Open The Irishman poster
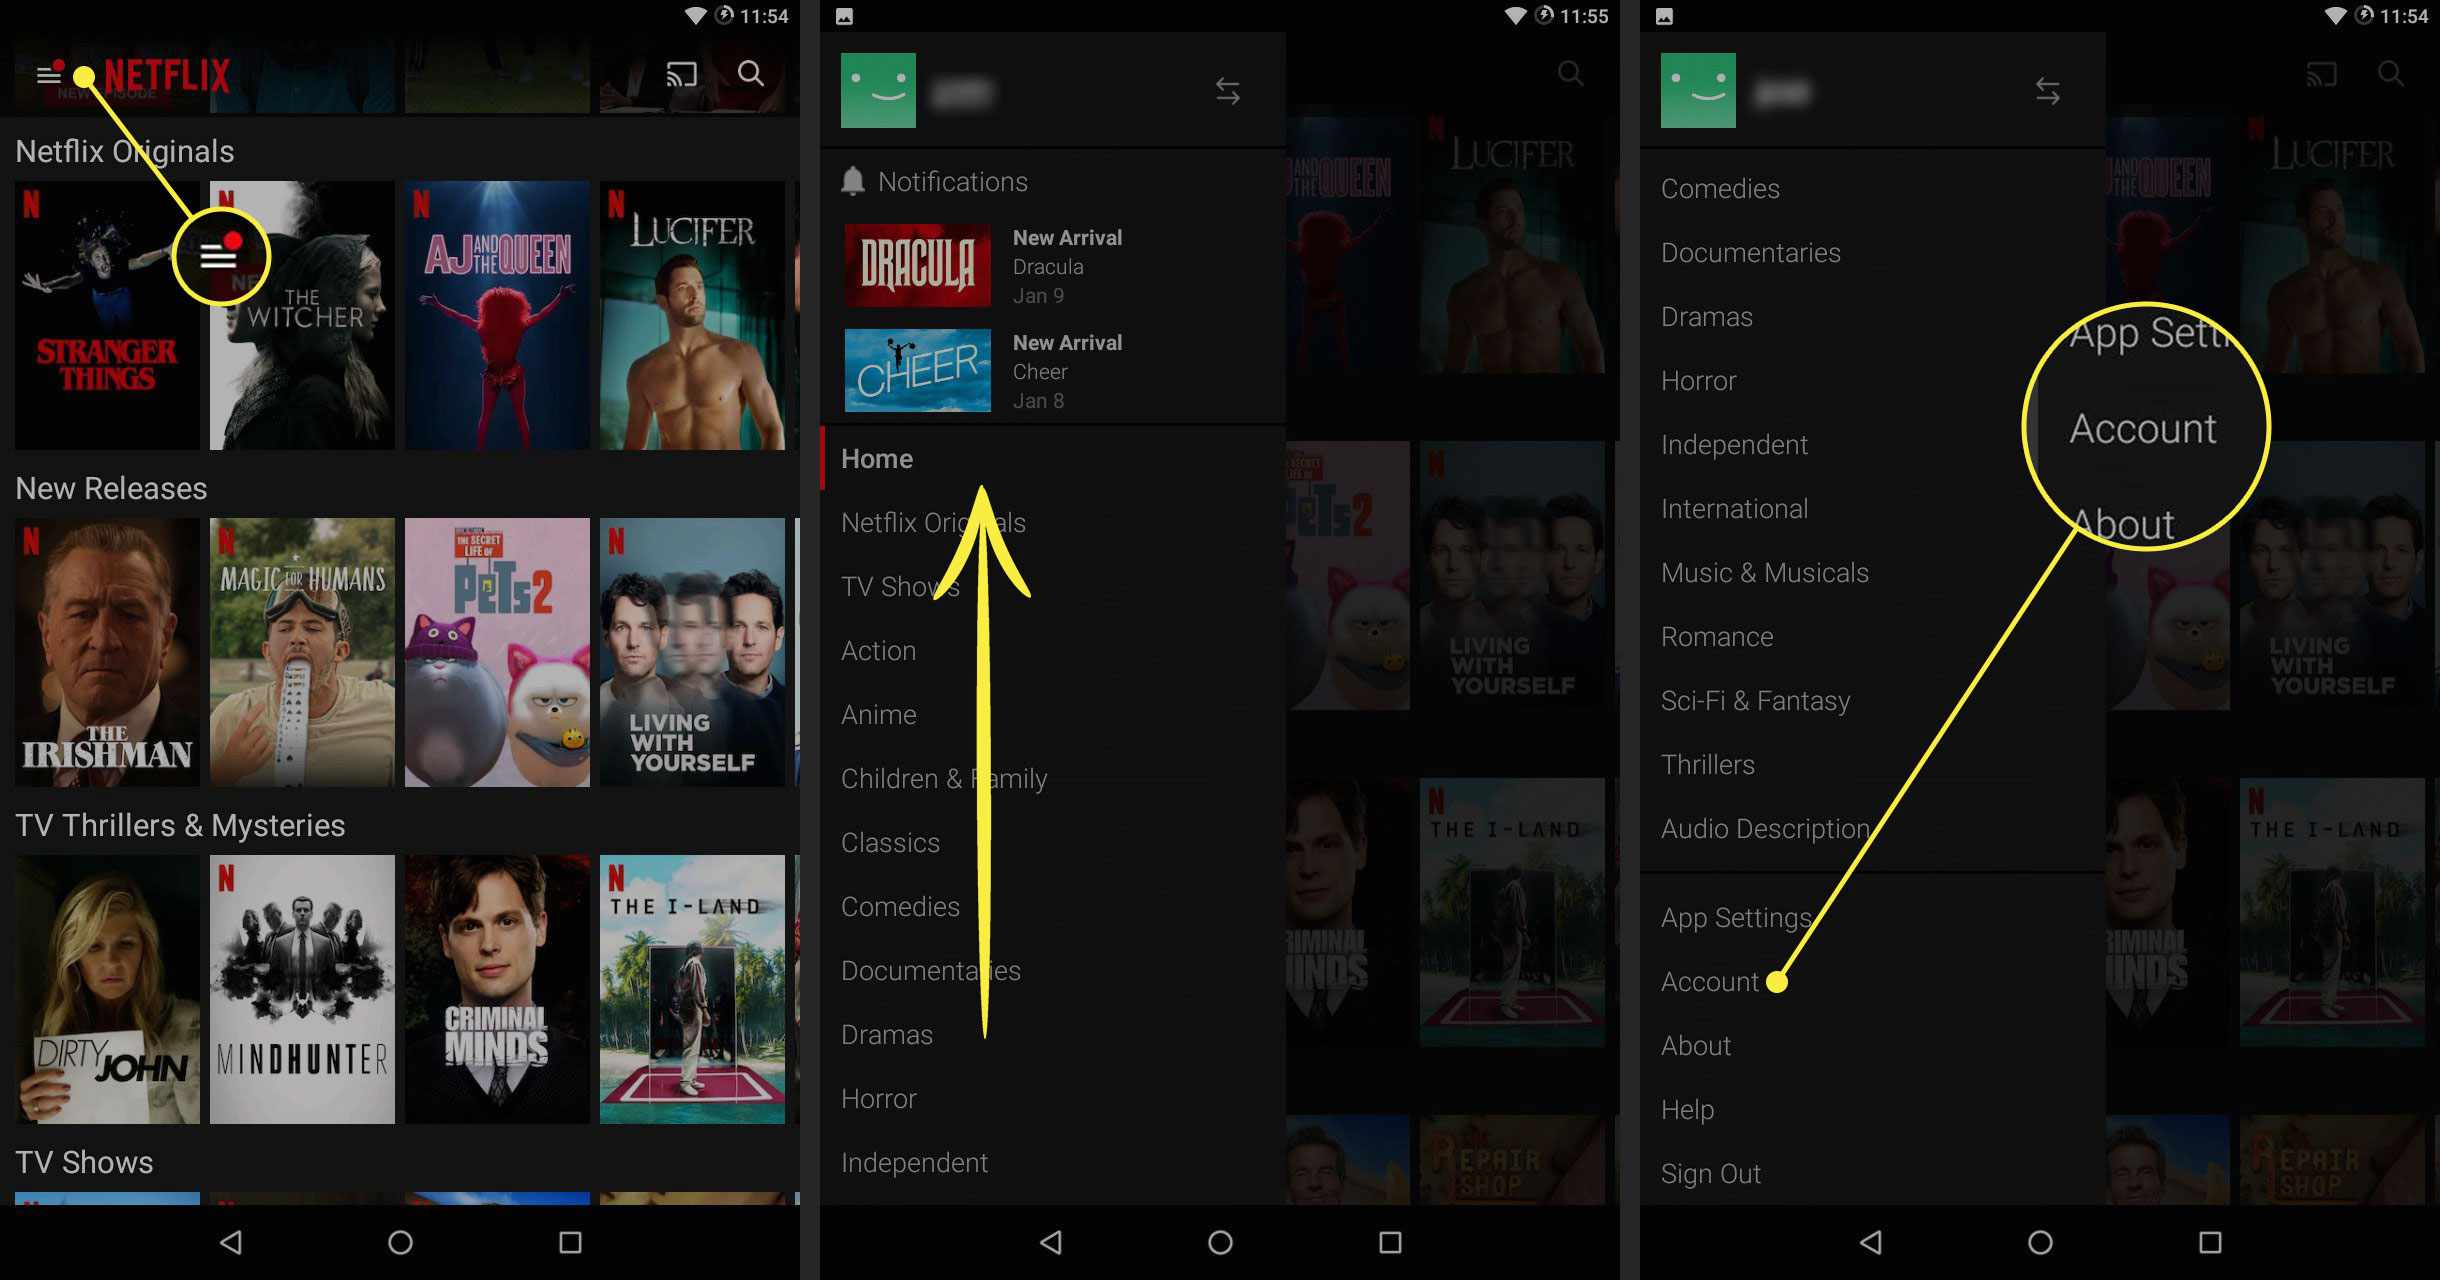The height and width of the screenshot is (1280, 2440). 107,652
